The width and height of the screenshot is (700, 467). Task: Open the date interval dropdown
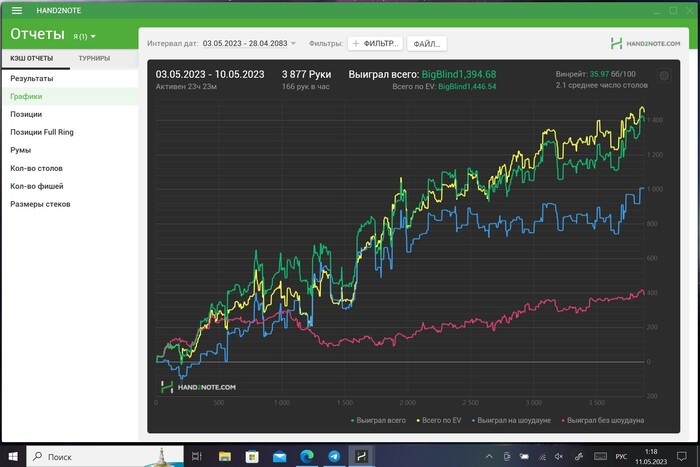coord(249,43)
